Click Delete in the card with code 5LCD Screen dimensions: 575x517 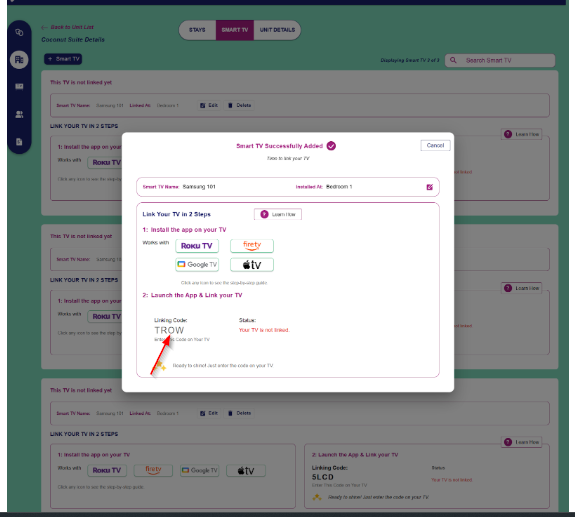[x=240, y=413]
